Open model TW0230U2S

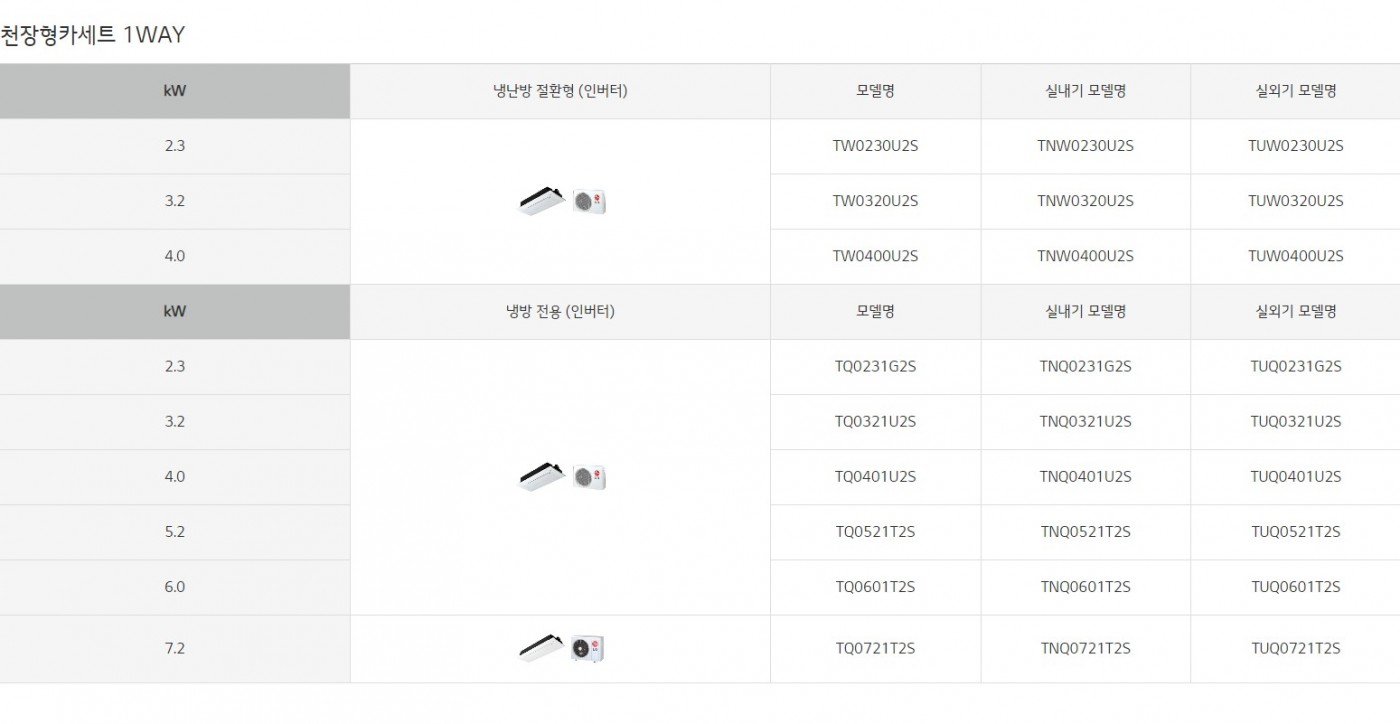[x=875, y=146]
